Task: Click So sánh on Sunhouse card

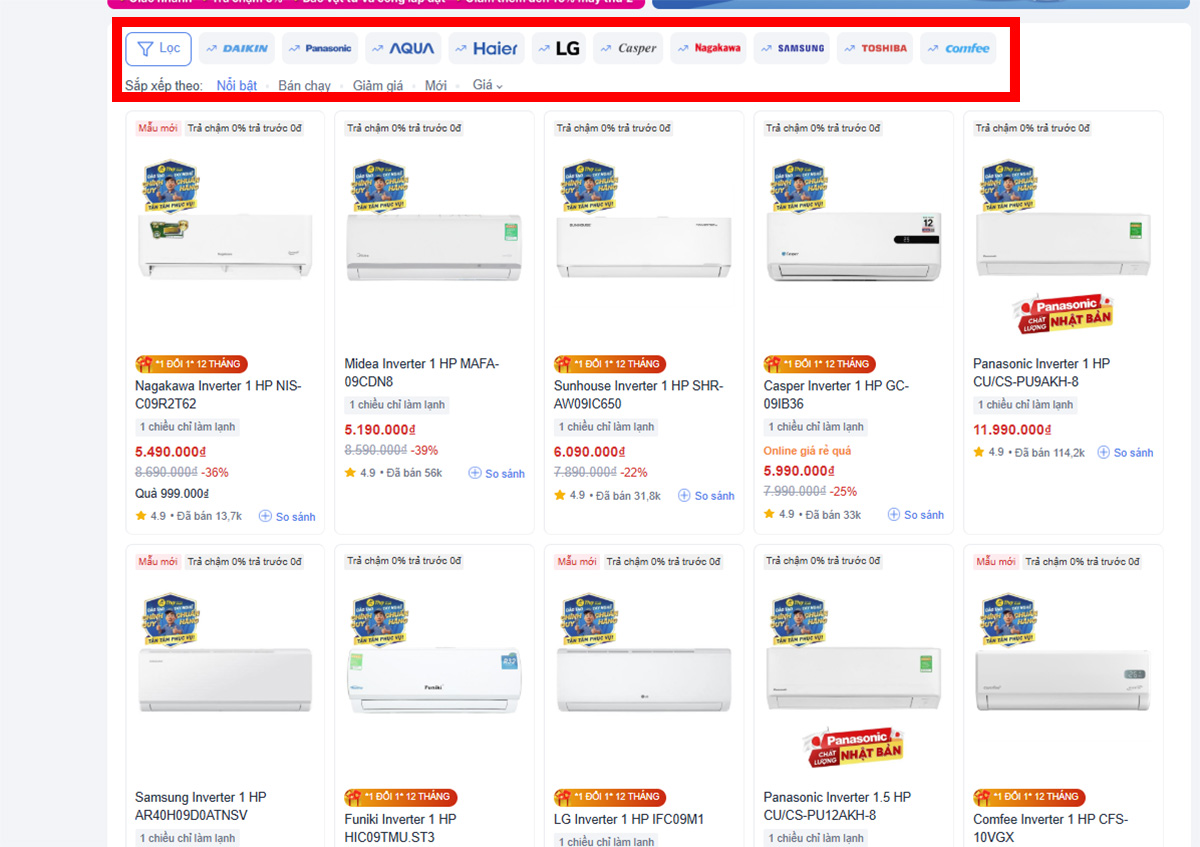Action: [x=706, y=495]
